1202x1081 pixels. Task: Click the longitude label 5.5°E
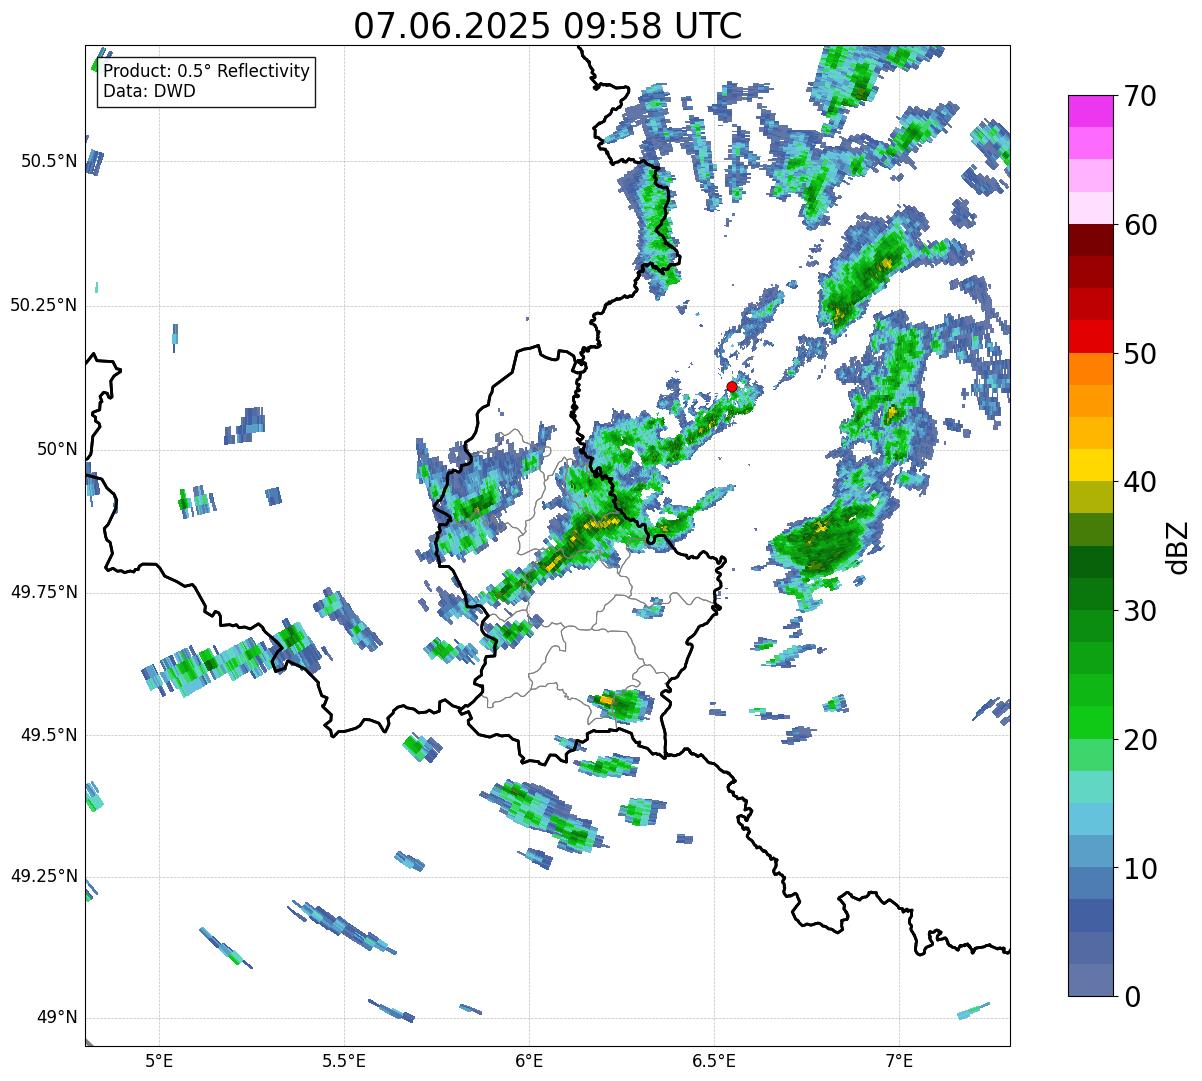[344, 1060]
